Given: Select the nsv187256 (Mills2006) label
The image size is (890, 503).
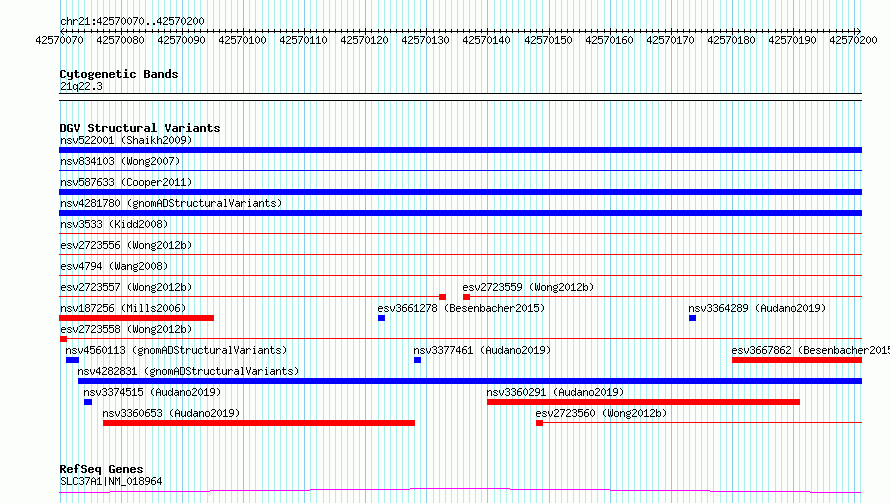Looking at the screenshot, I should click(123, 308).
